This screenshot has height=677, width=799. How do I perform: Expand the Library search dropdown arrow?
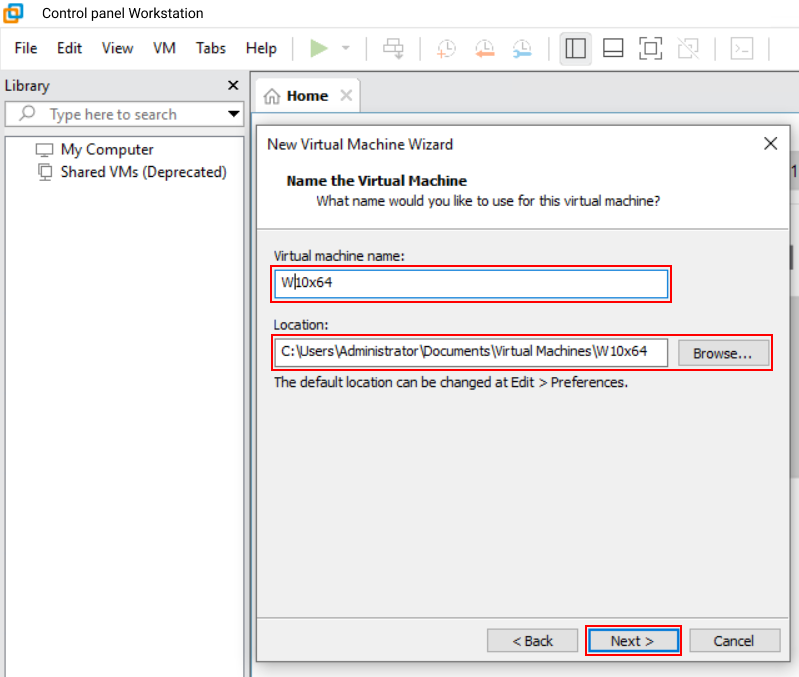[x=234, y=114]
